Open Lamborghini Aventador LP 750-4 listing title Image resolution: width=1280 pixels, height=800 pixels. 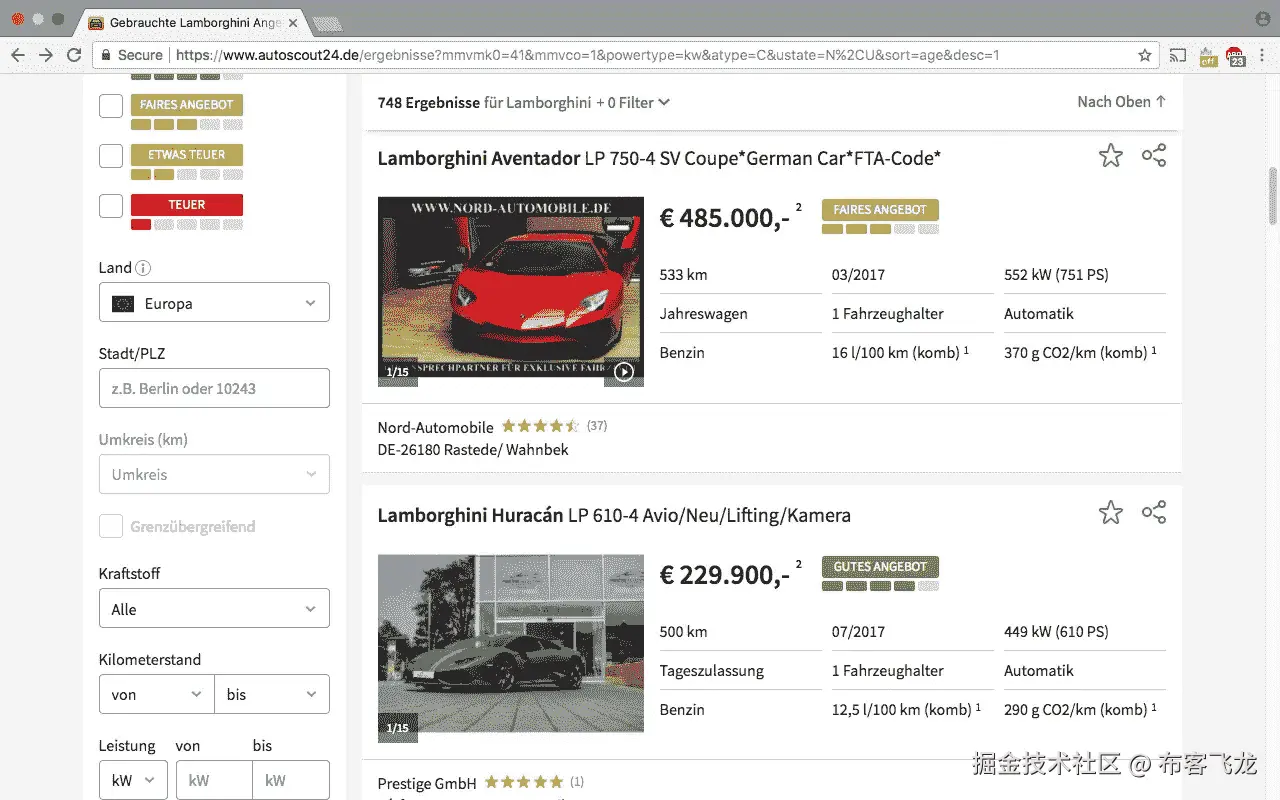[659, 158]
